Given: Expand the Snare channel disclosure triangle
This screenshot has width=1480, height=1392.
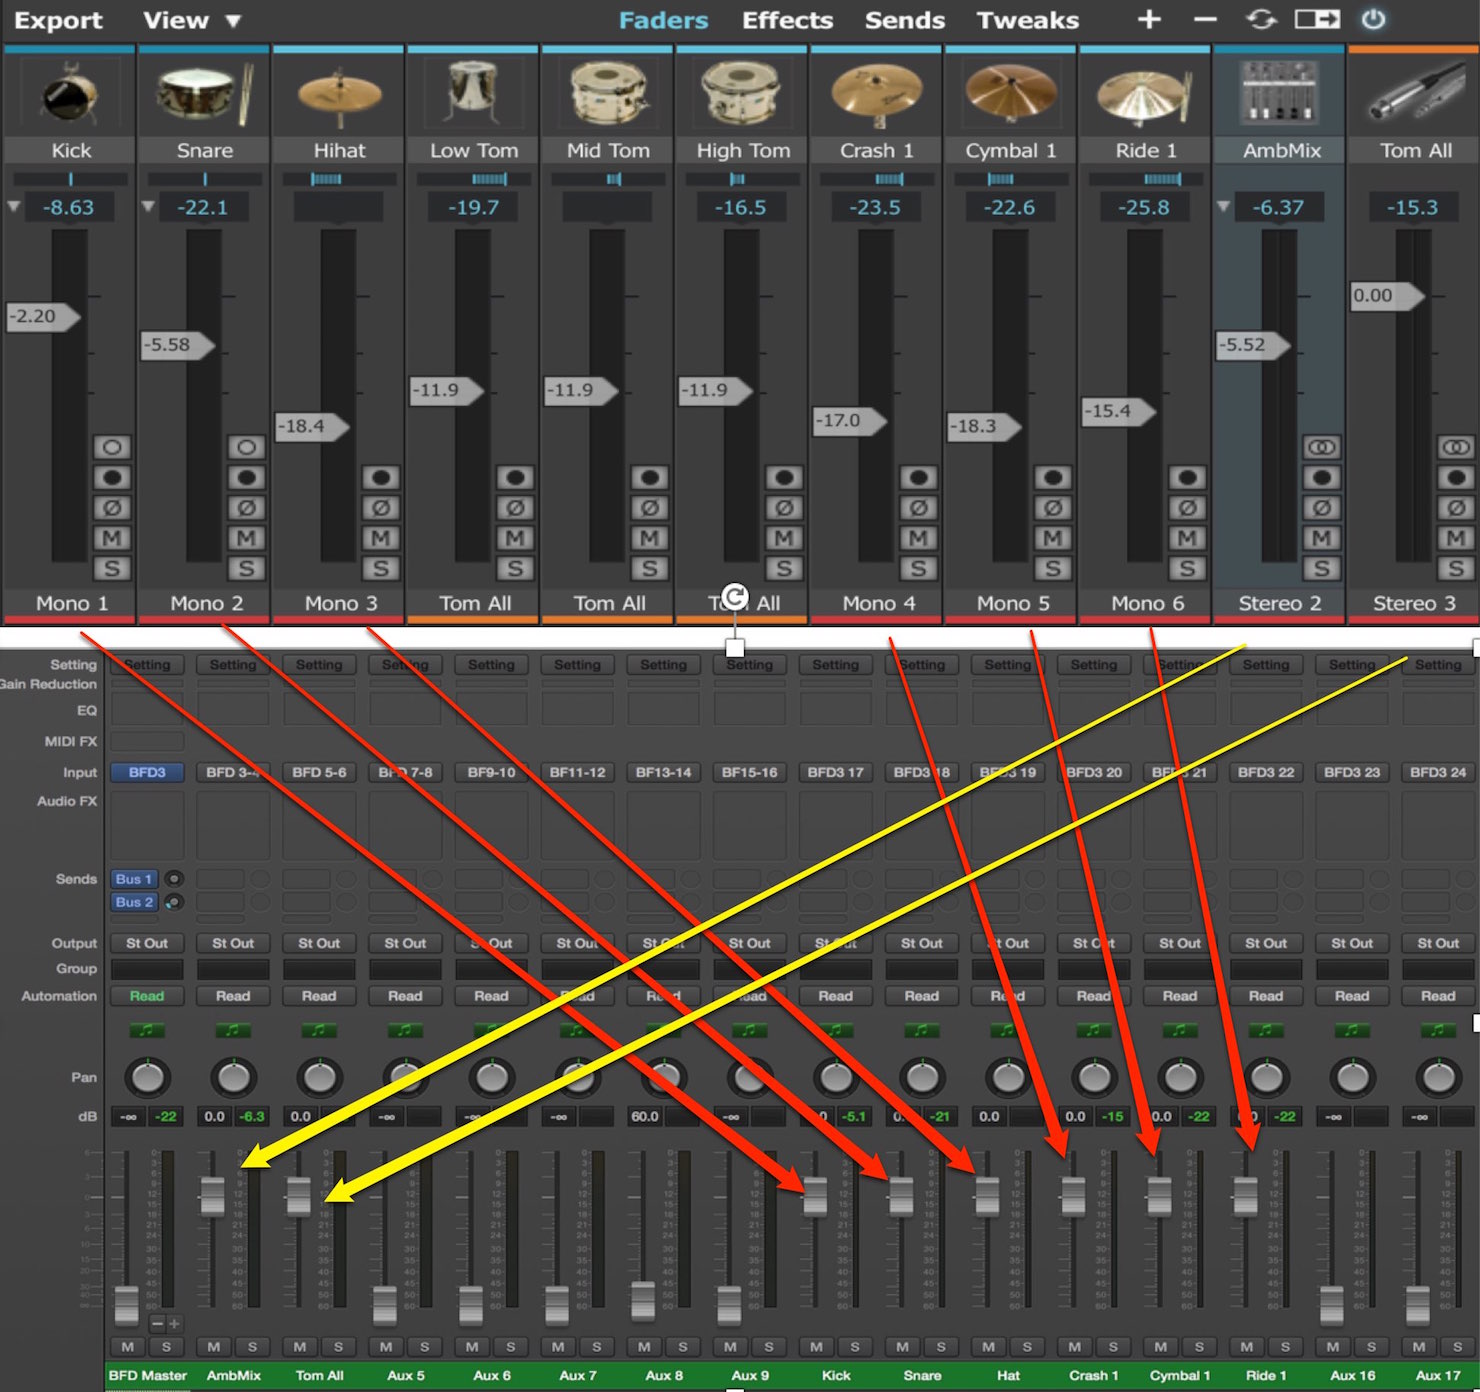Looking at the screenshot, I should click(148, 207).
